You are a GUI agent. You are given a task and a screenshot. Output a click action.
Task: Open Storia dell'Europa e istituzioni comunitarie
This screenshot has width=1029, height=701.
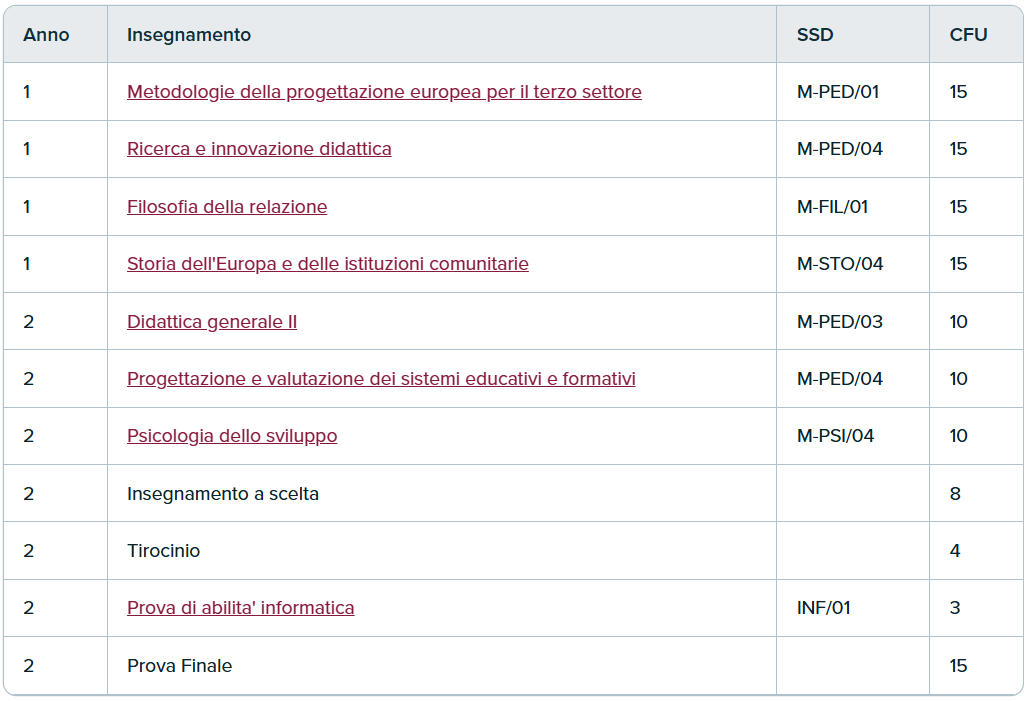point(327,264)
